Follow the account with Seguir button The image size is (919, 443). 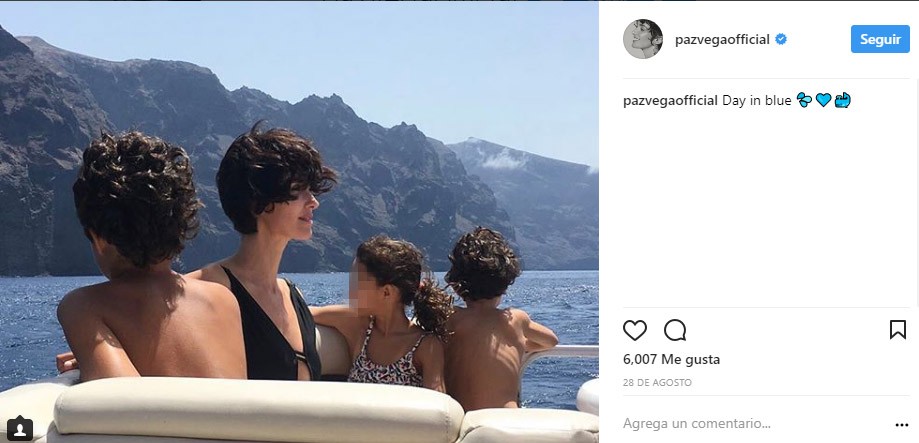(x=880, y=39)
